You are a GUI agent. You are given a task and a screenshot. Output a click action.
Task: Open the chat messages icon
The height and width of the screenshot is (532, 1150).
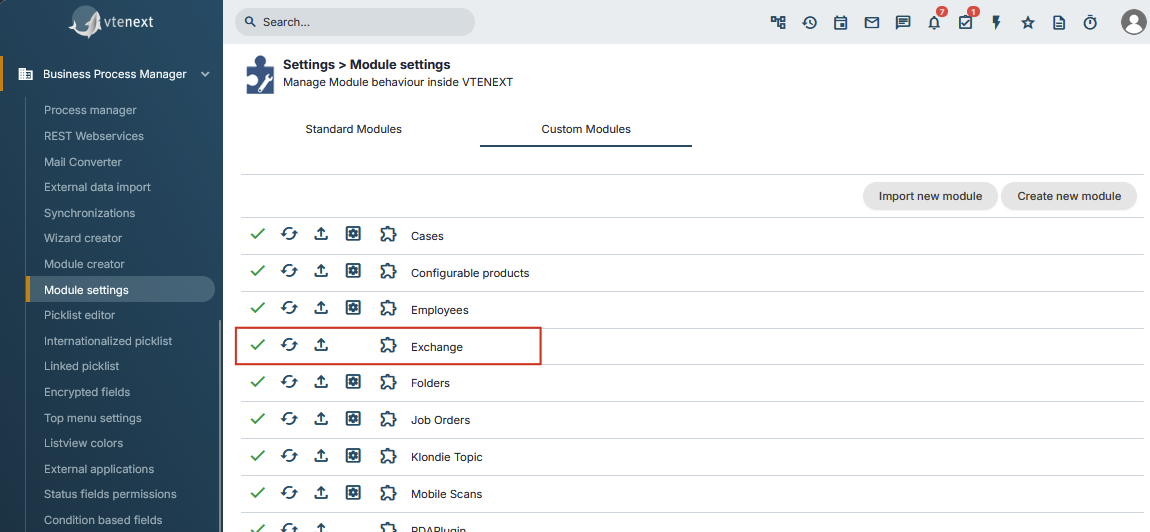(x=903, y=23)
